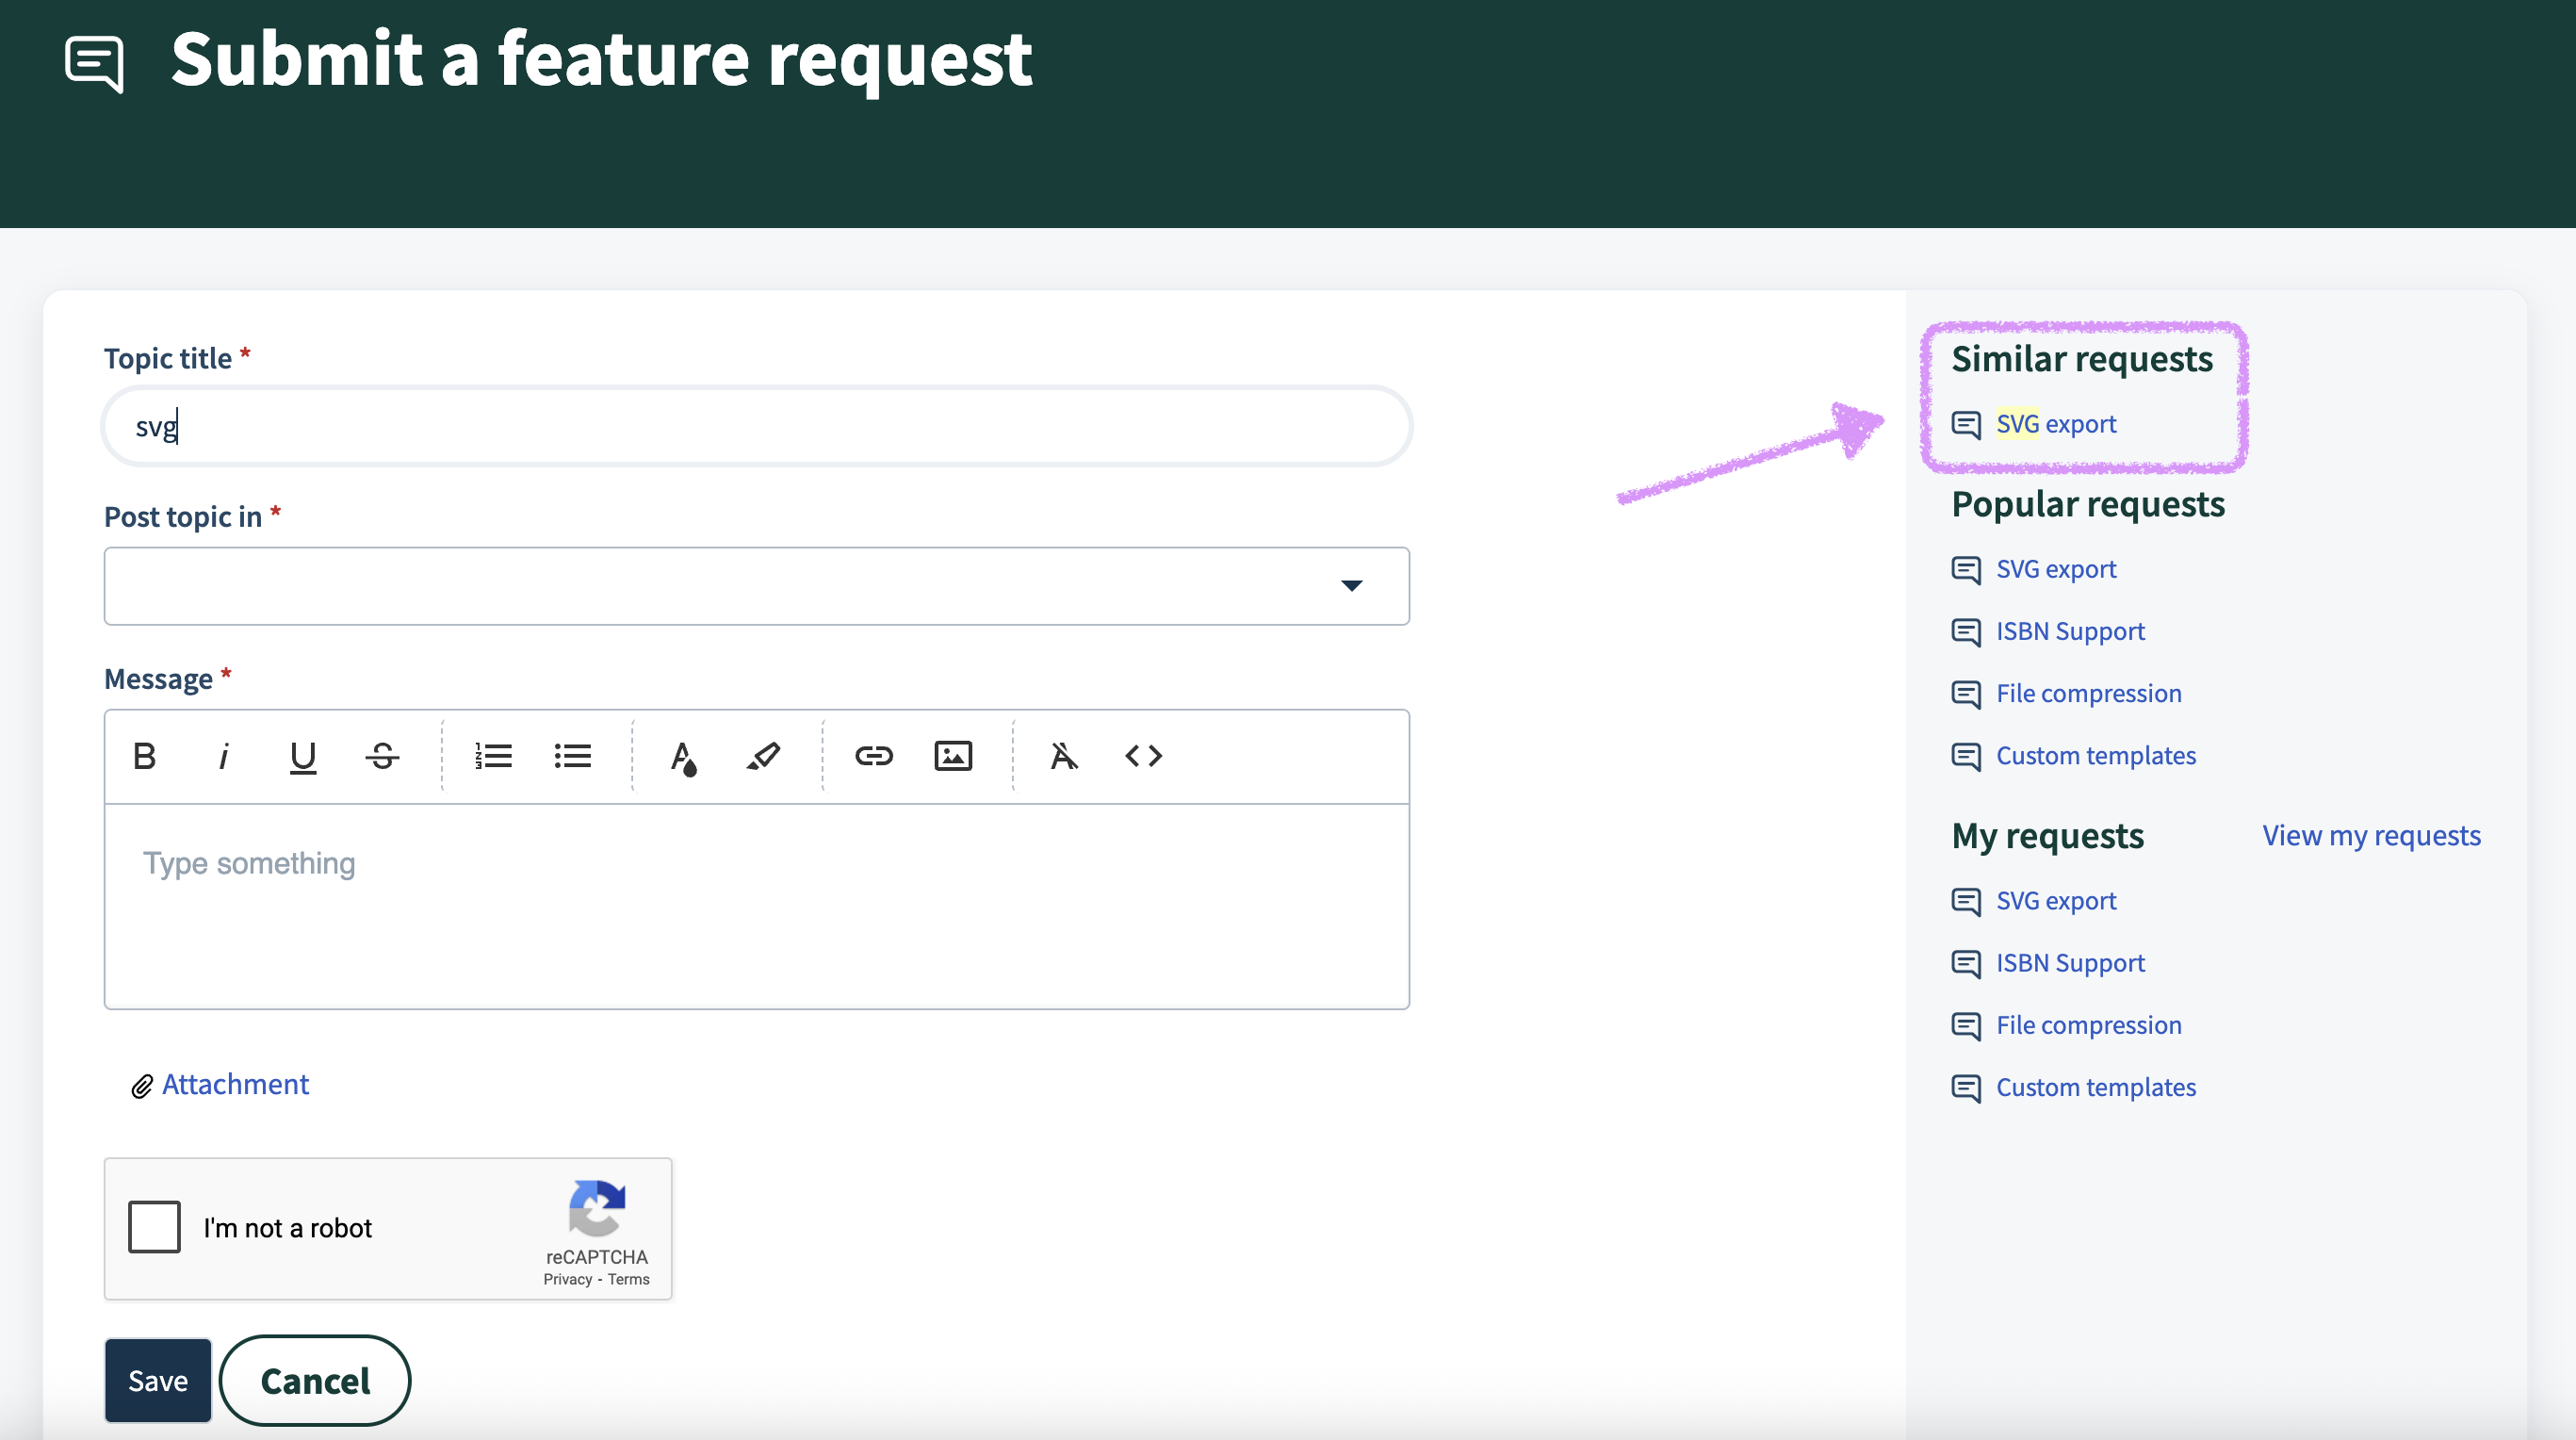2576x1440 pixels.
Task: Click into the Topic title field
Action: 756,427
